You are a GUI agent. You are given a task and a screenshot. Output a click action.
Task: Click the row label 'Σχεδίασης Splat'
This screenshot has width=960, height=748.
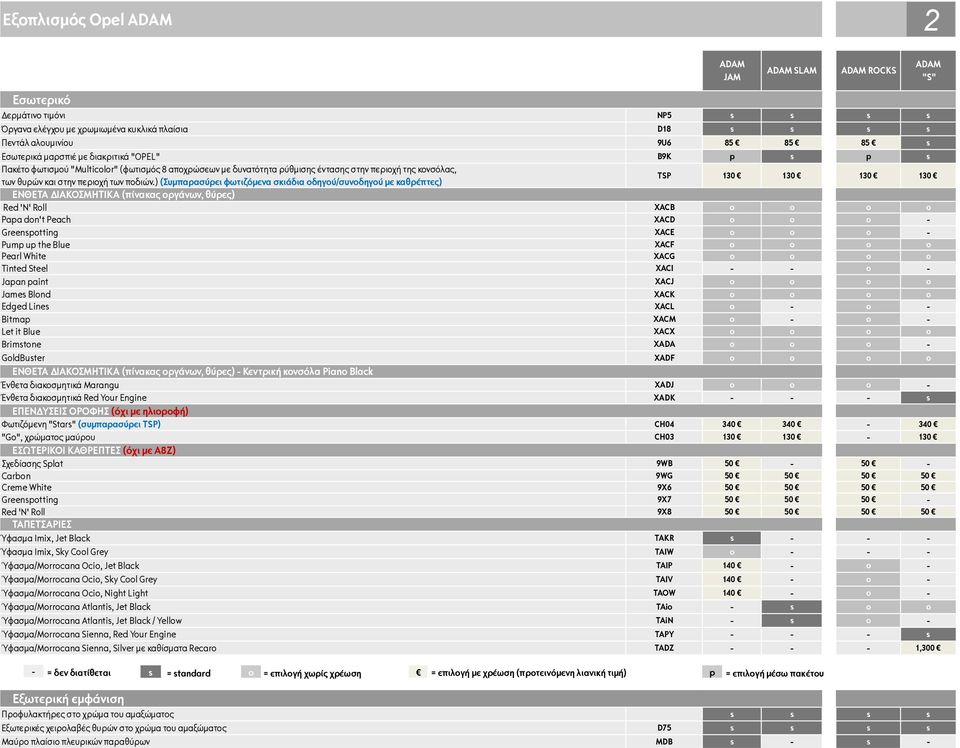[x=32, y=464]
